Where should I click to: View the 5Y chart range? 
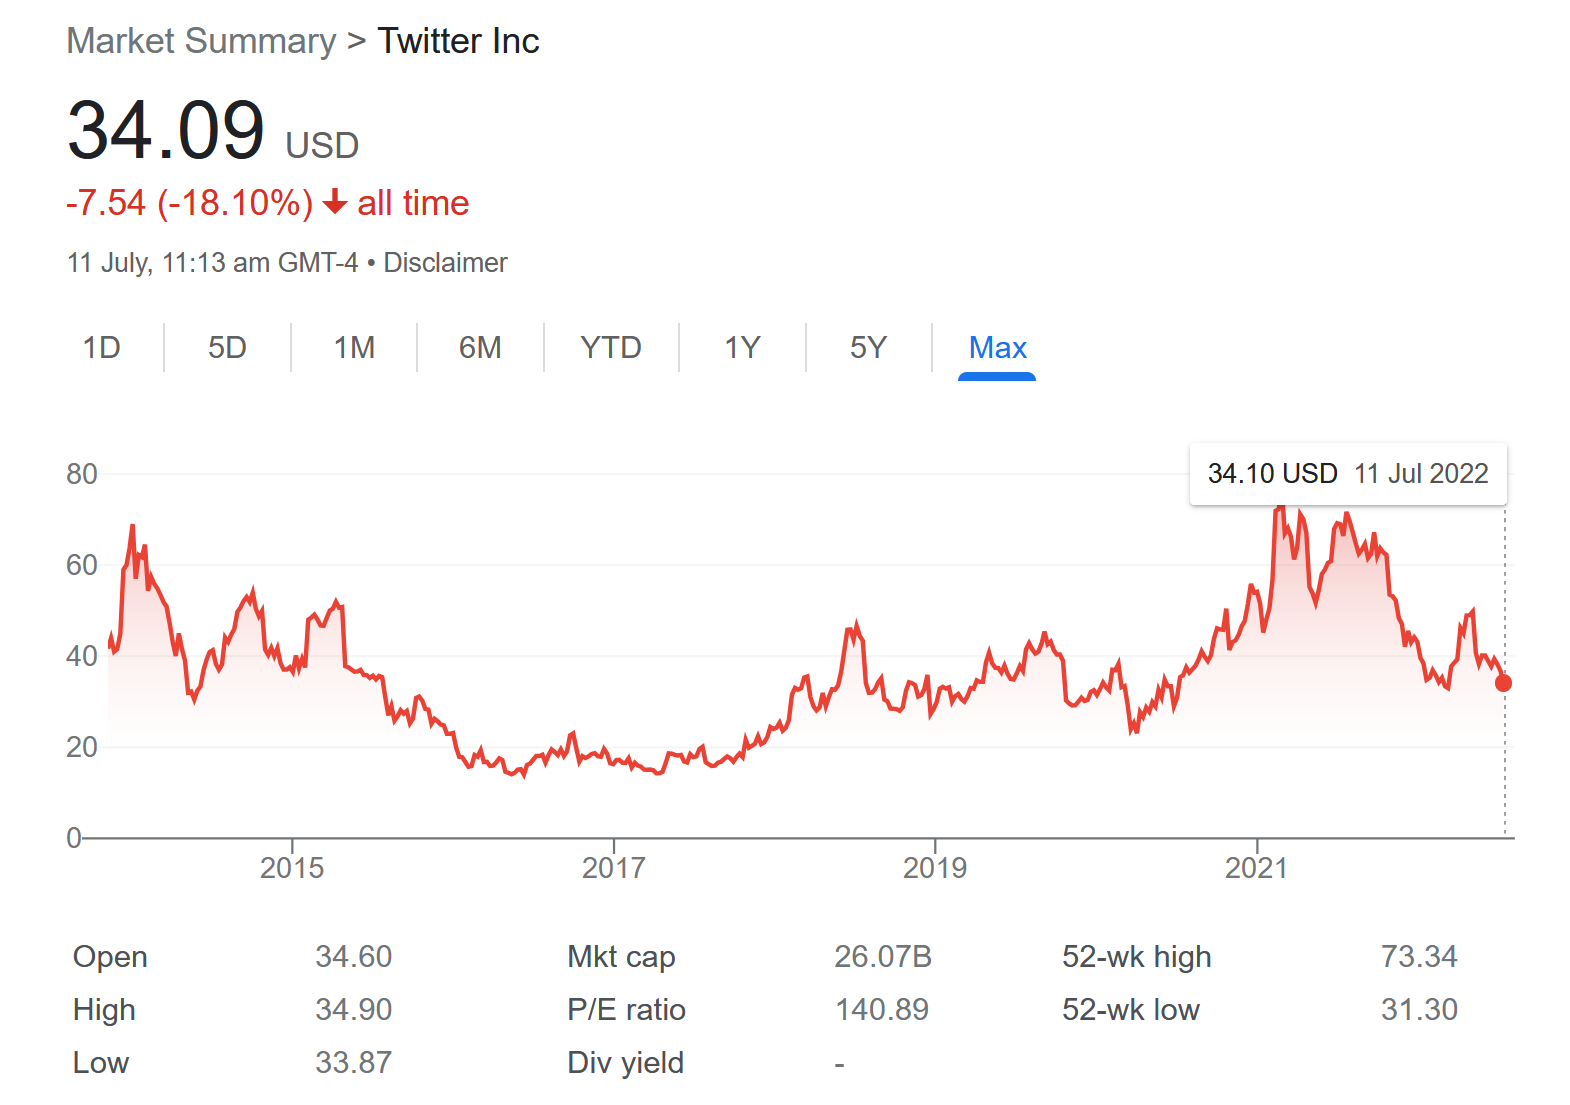tap(868, 348)
